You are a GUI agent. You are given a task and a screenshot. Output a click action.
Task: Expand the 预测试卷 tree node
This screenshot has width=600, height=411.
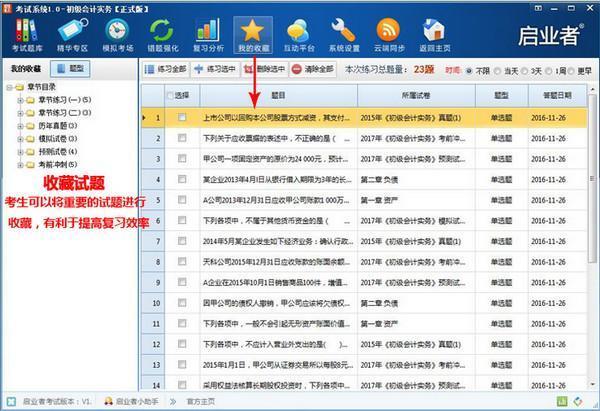tap(20, 152)
